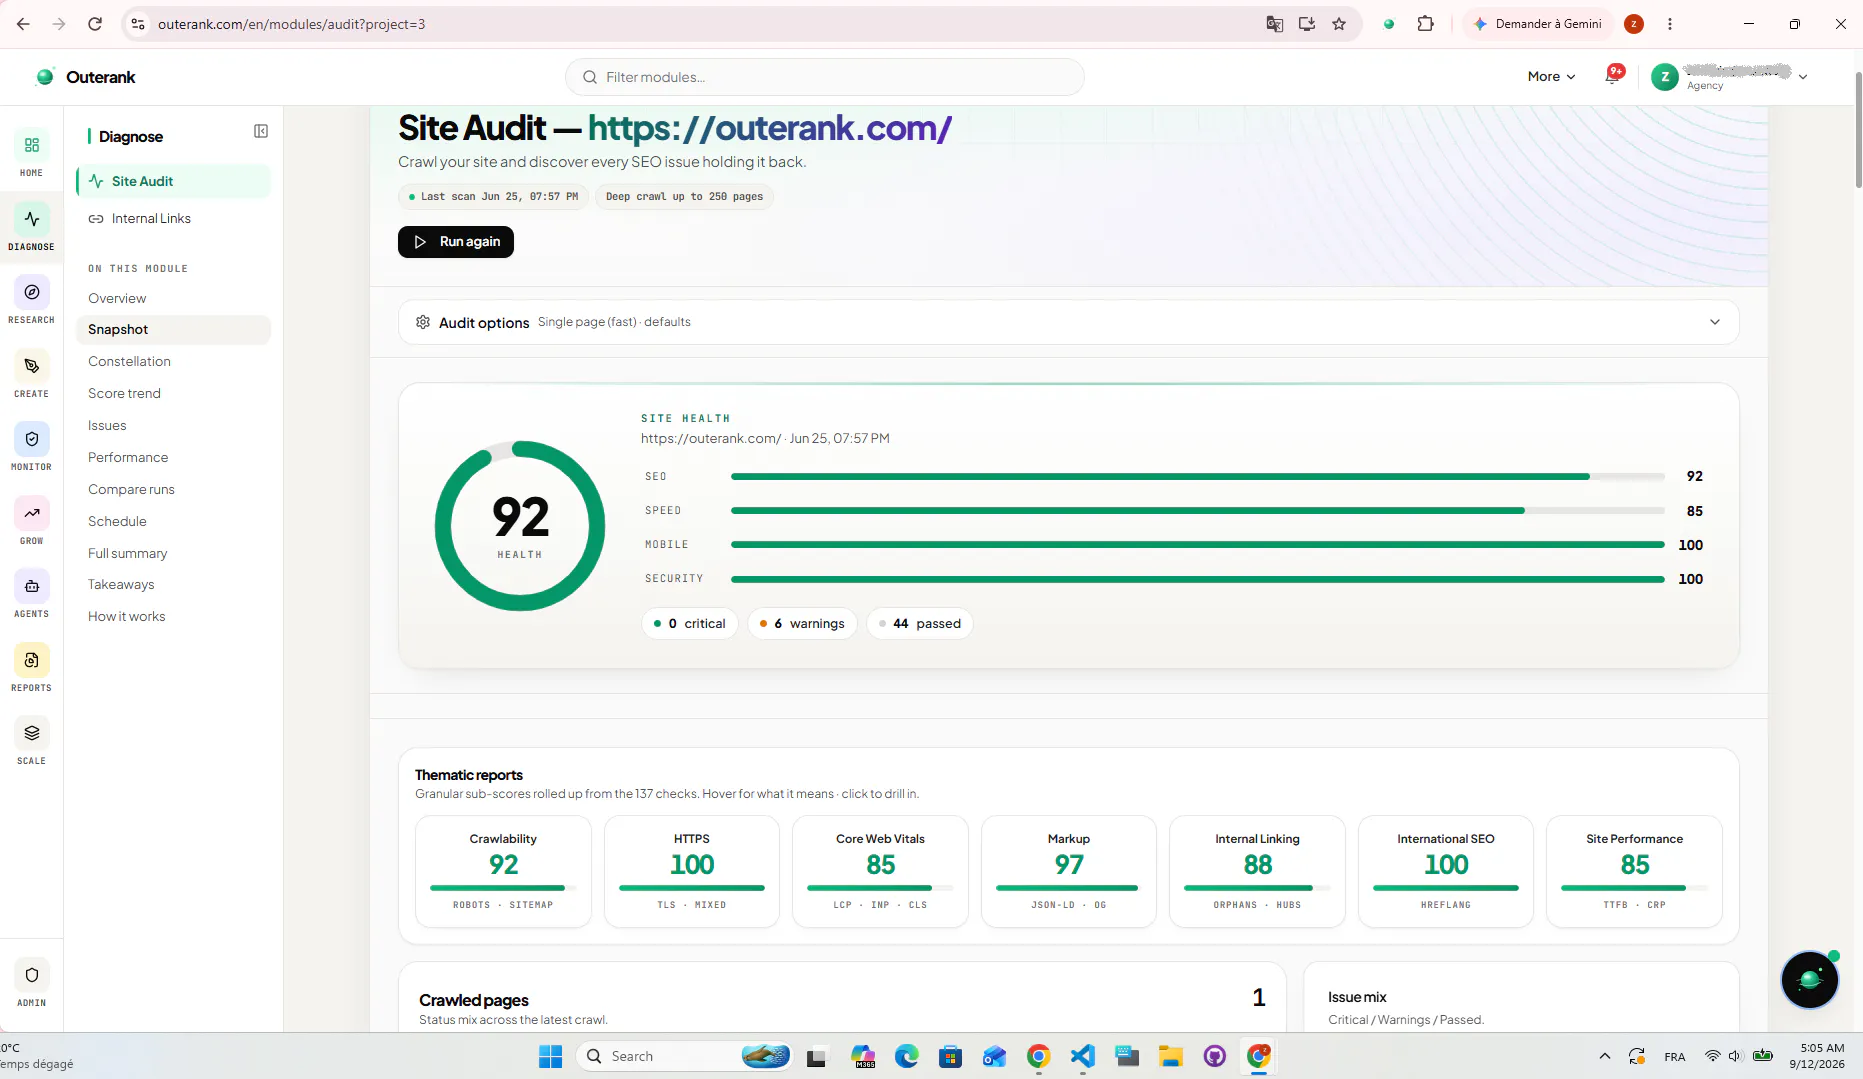
Task: Open the floating planet assistant button
Action: point(1810,980)
